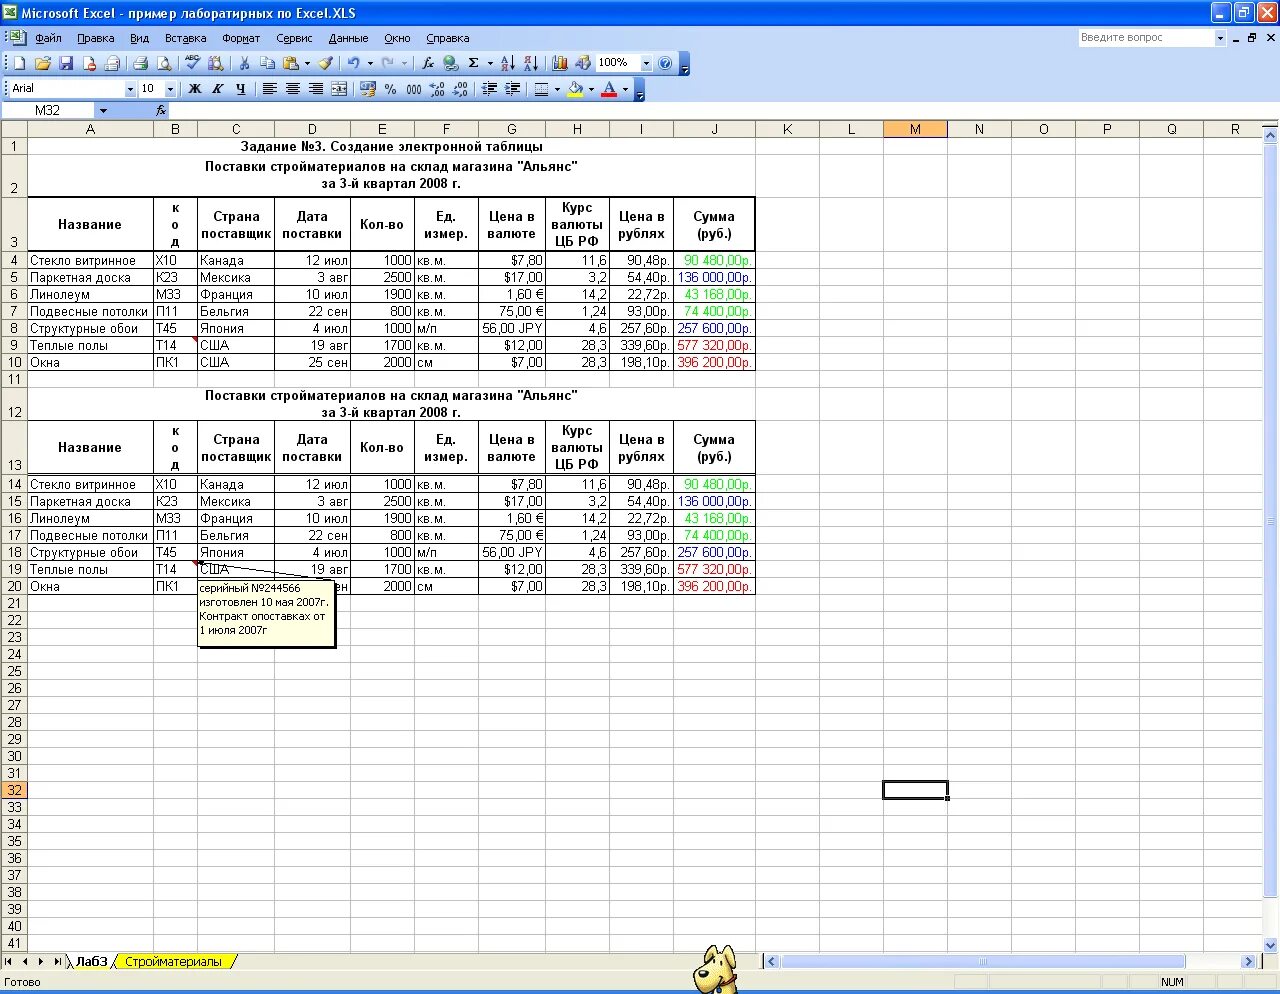The height and width of the screenshot is (994, 1280).
Task: Toggle Align Left
Action: (x=269, y=89)
